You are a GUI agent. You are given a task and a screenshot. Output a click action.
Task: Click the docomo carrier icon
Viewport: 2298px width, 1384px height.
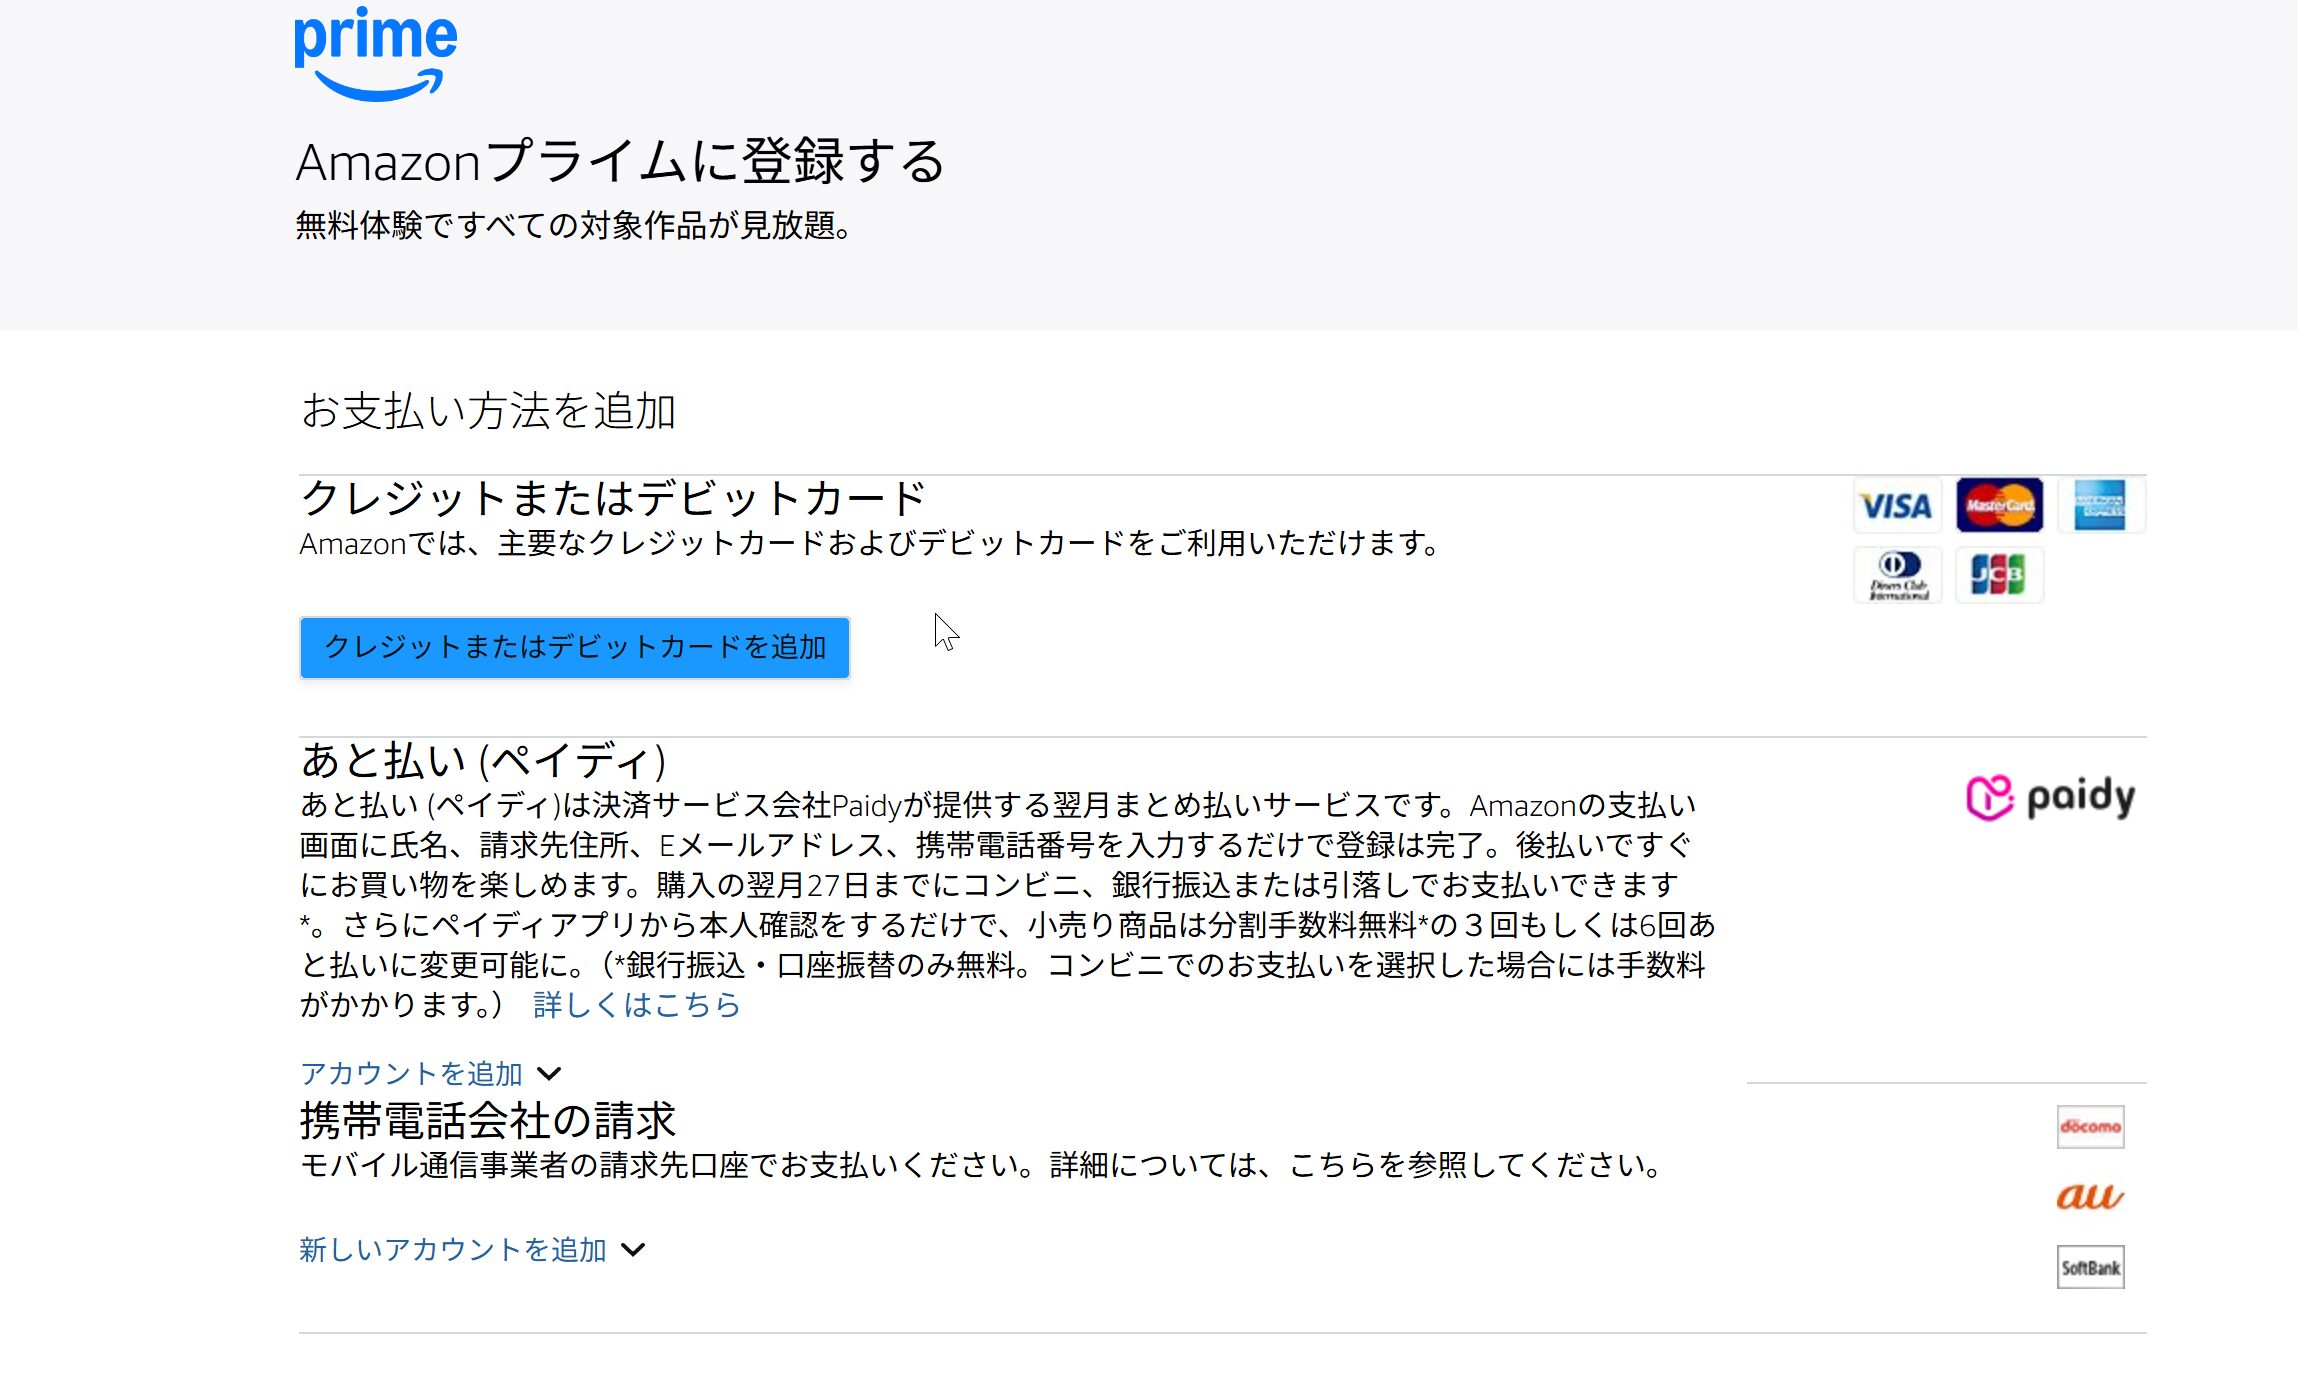2090,1127
